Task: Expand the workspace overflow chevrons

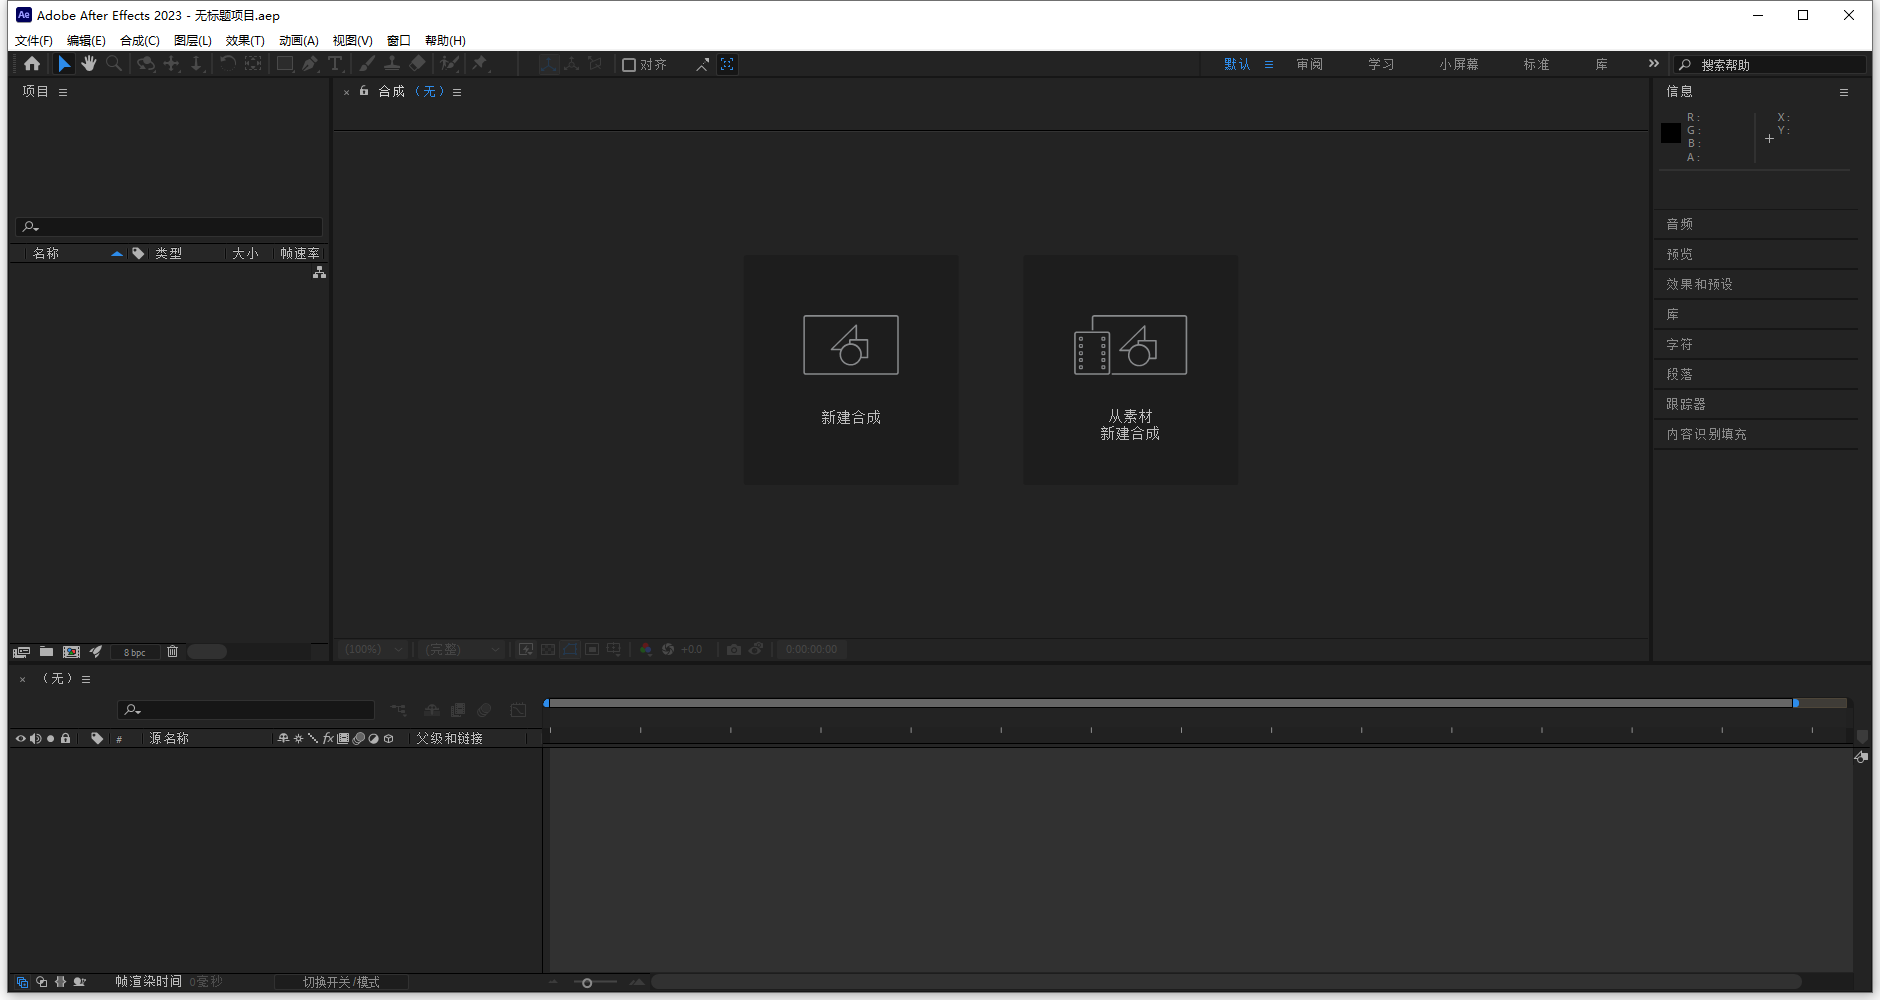Action: pos(1654,63)
